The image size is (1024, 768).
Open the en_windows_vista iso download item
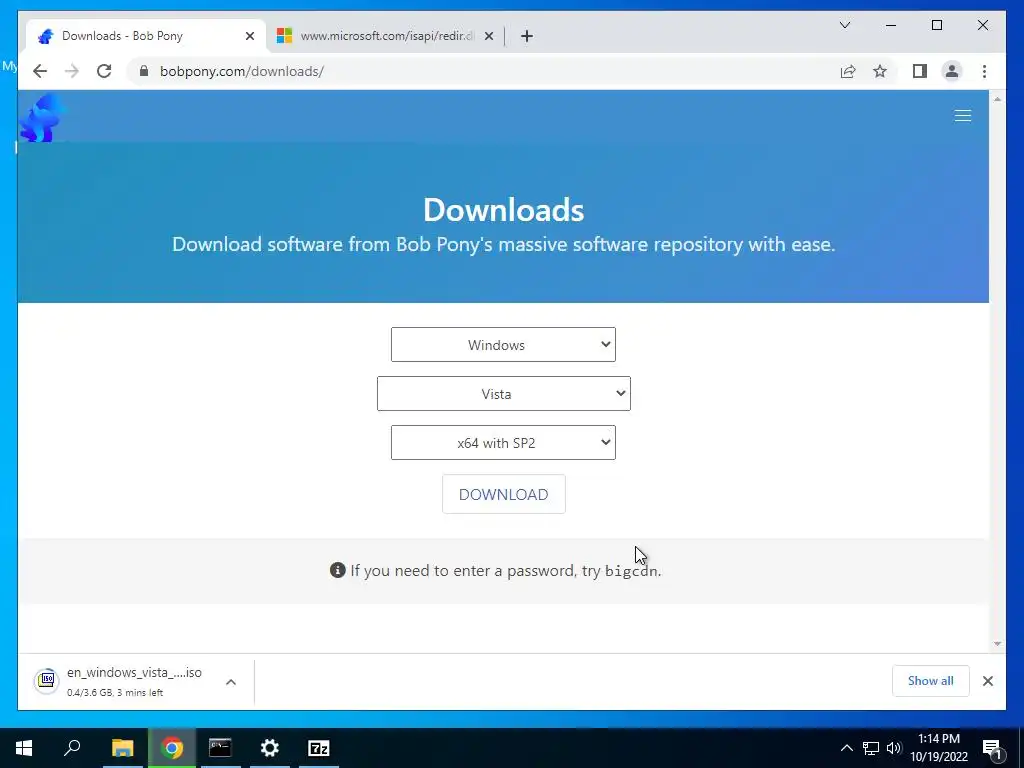(134, 681)
